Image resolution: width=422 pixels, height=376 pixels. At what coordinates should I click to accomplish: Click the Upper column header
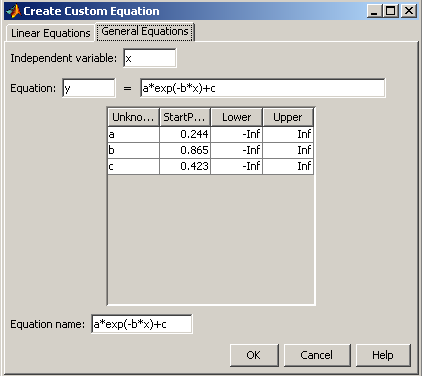[288, 117]
